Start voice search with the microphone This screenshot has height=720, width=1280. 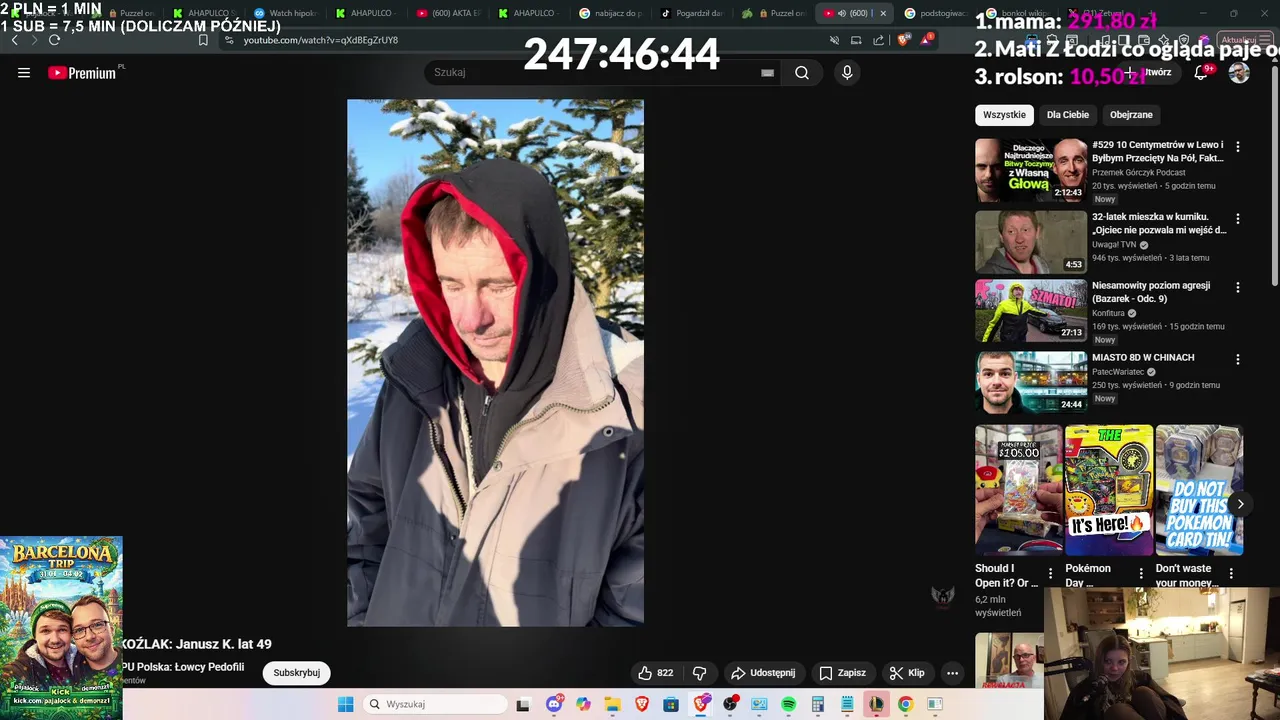(847, 72)
